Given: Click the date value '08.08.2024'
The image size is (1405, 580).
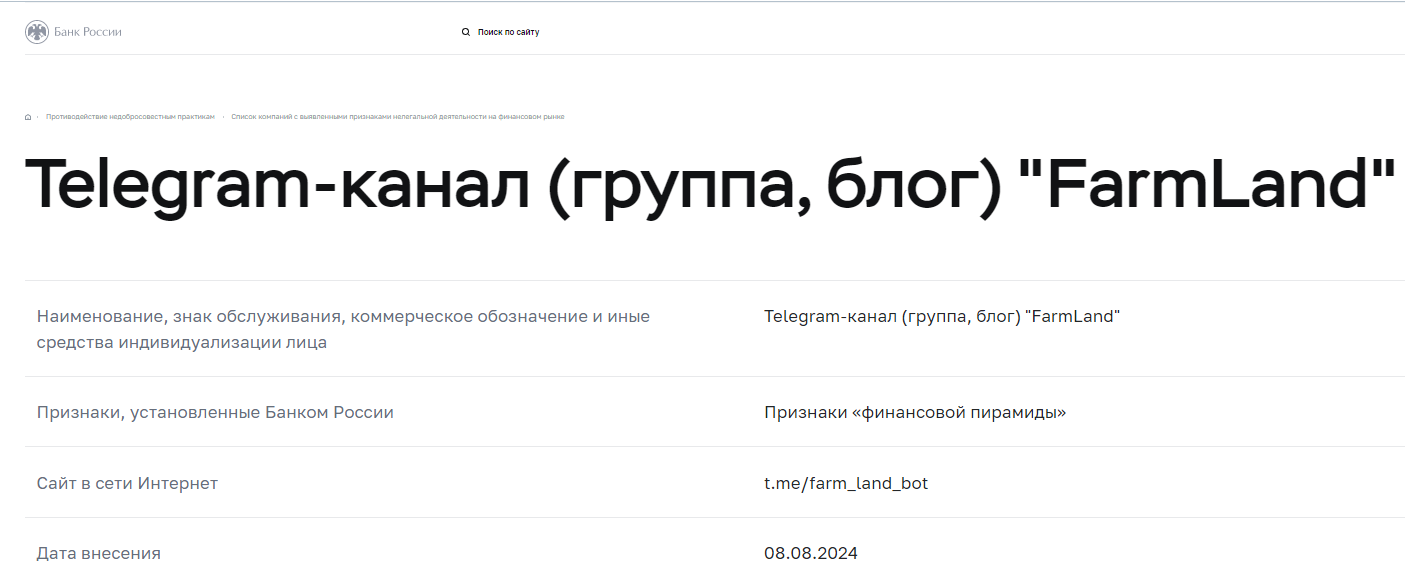Looking at the screenshot, I should 811,553.
